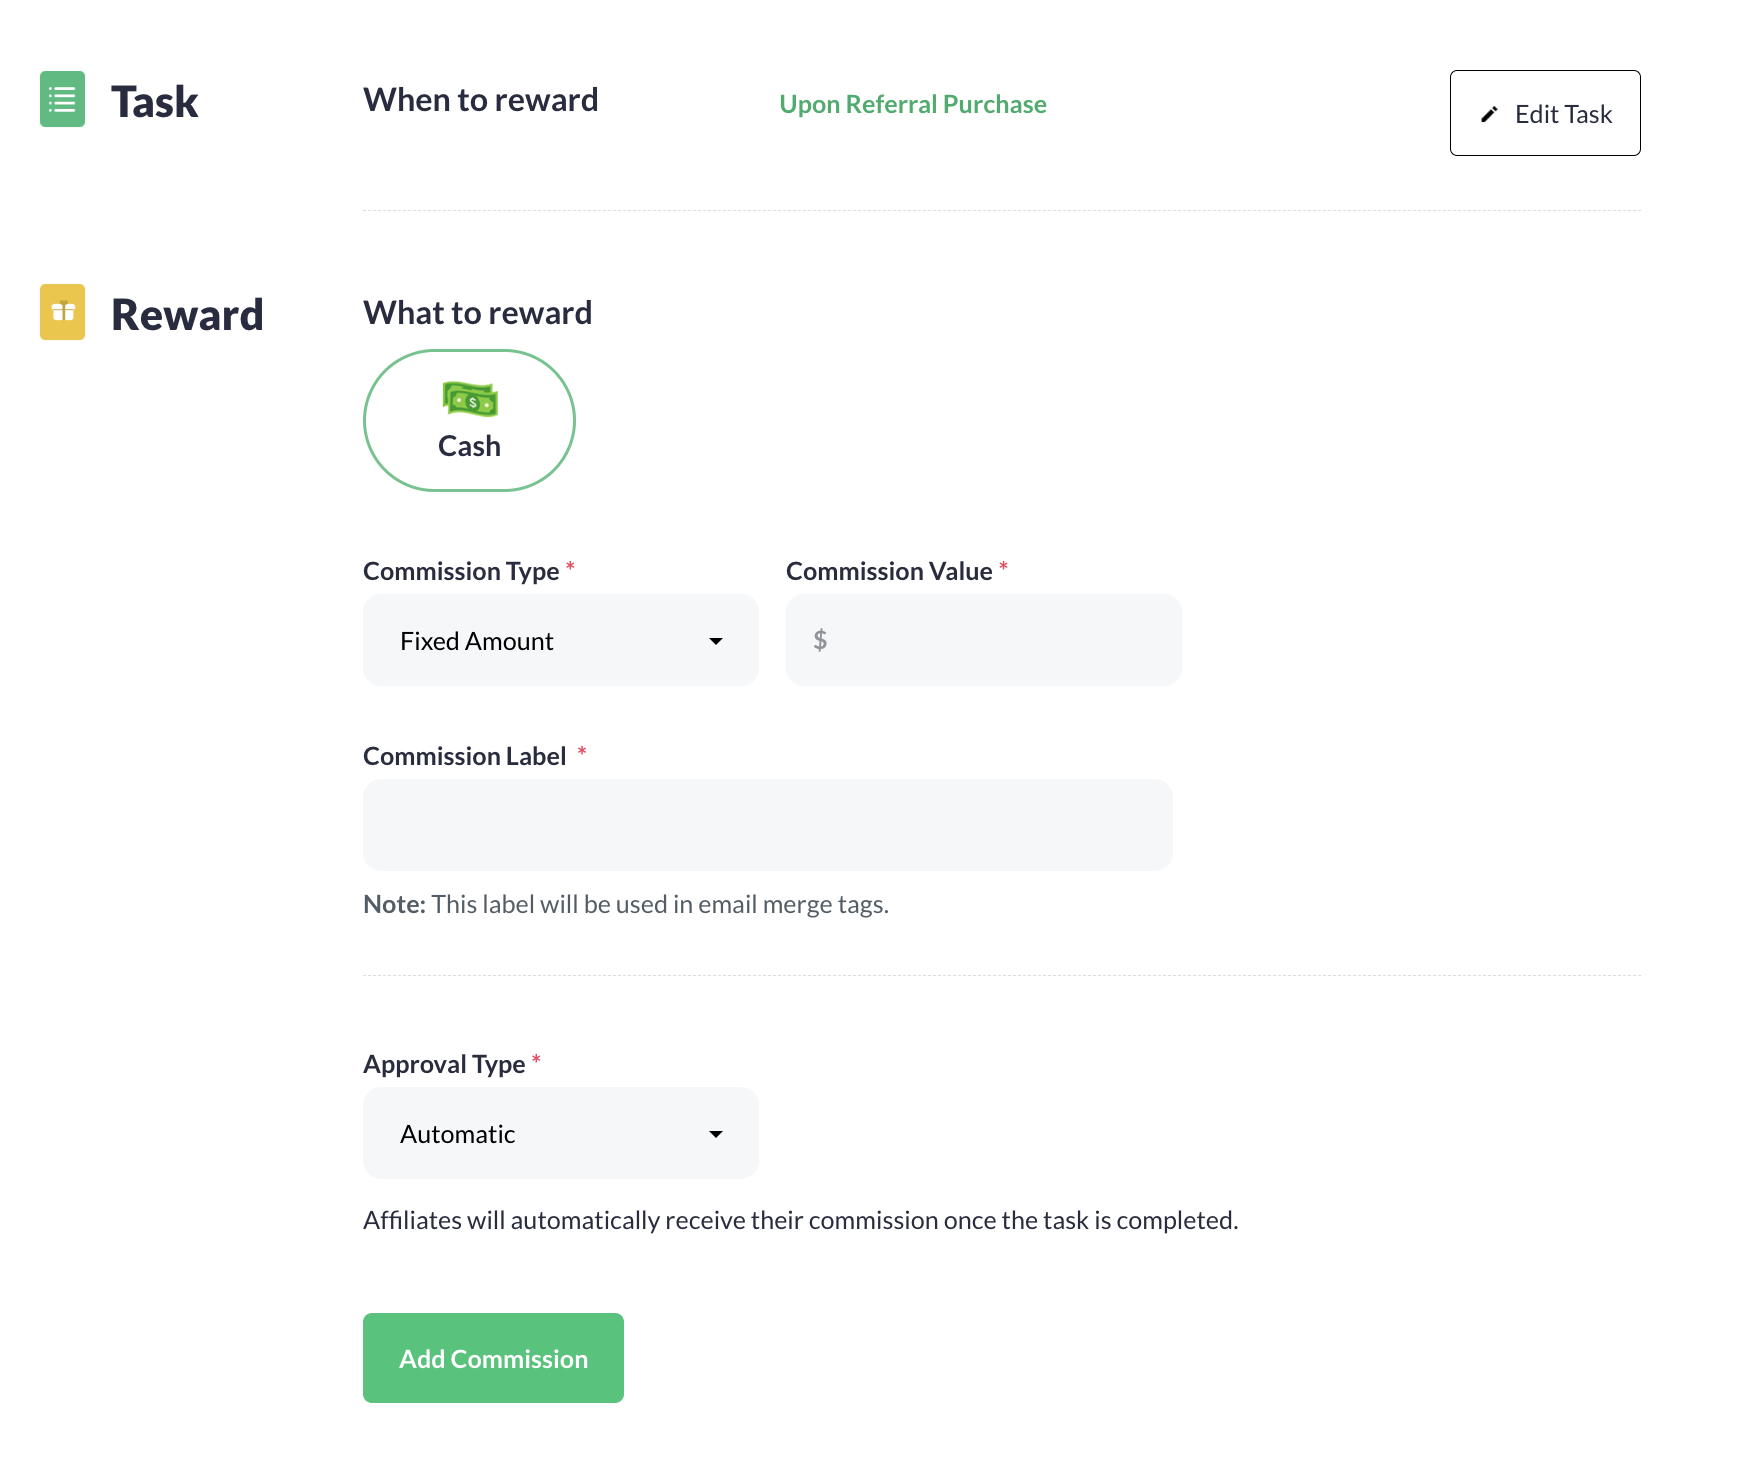This screenshot has width=1744, height=1484.
Task: Select the Automatic approval text
Action: pos(456,1133)
